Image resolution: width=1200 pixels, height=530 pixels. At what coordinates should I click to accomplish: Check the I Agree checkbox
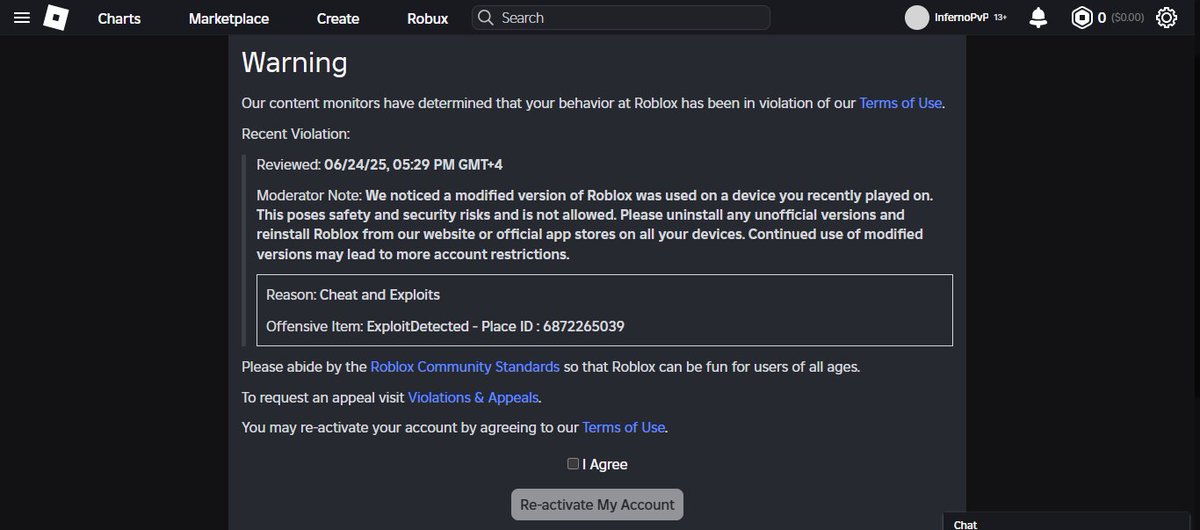coord(573,463)
